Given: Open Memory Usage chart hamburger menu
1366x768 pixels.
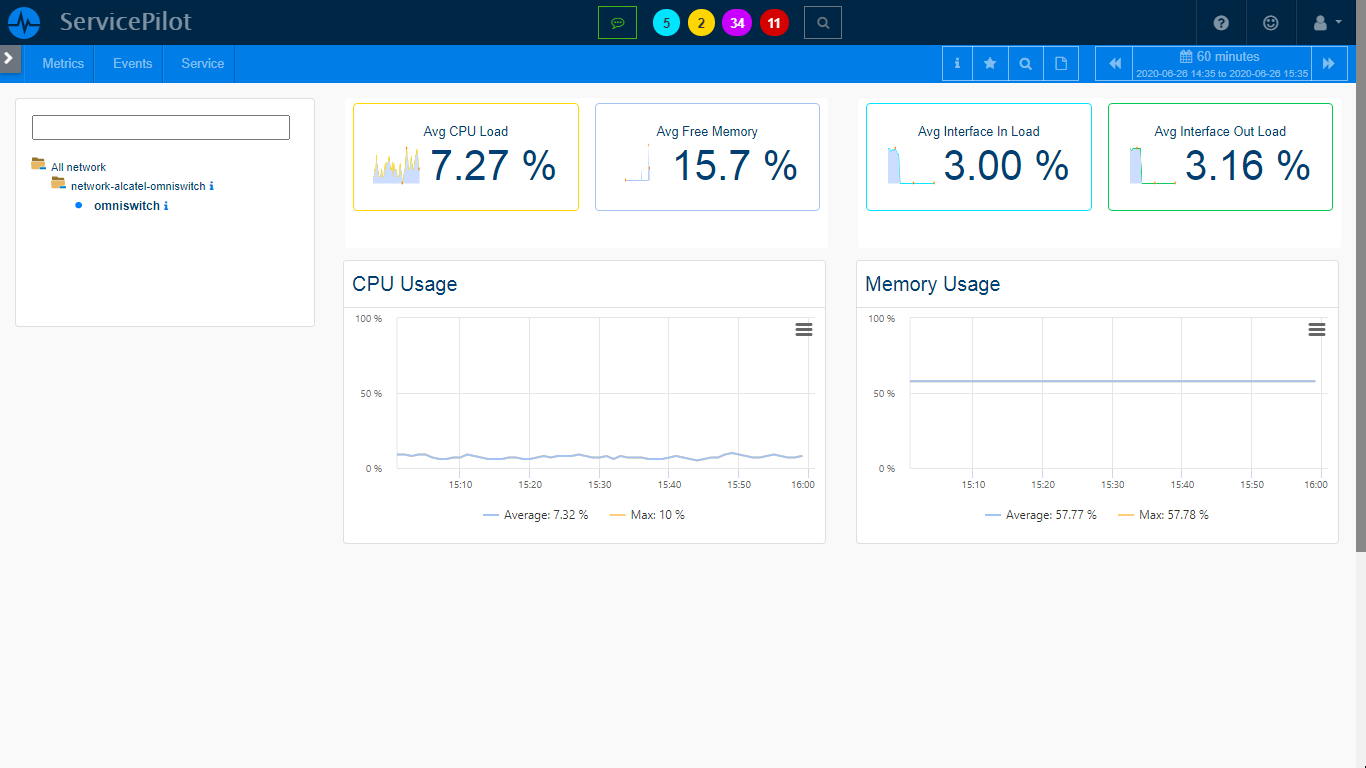Looking at the screenshot, I should click(1317, 329).
